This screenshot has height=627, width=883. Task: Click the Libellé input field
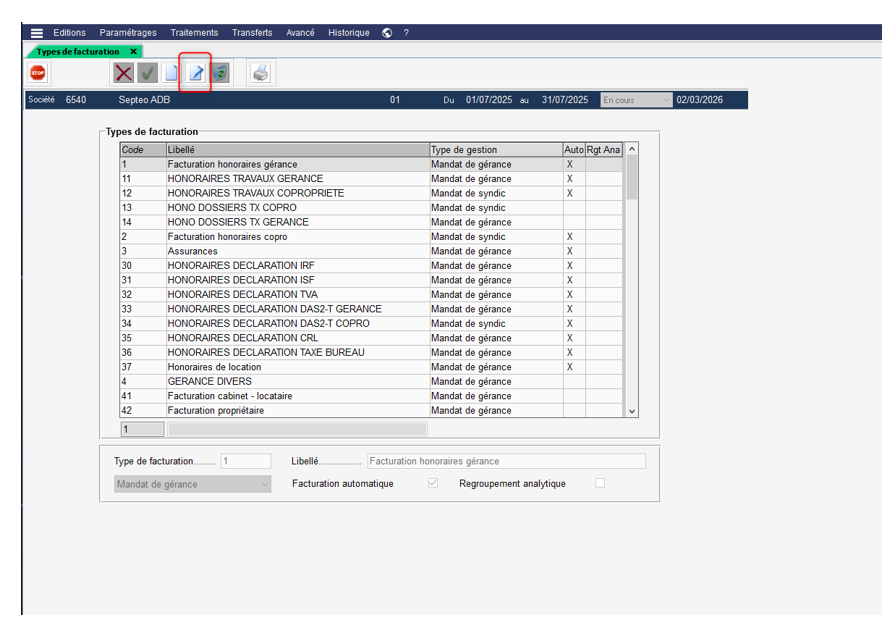(x=506, y=461)
